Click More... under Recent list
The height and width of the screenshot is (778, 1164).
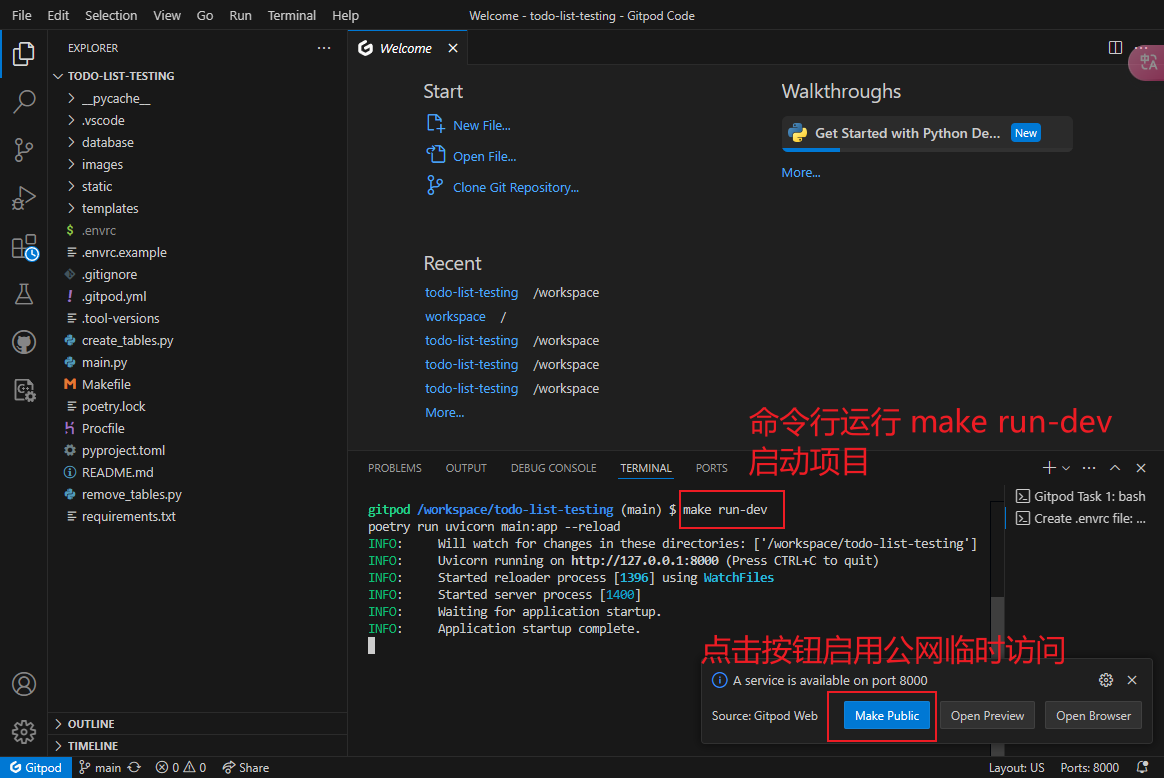pos(444,413)
